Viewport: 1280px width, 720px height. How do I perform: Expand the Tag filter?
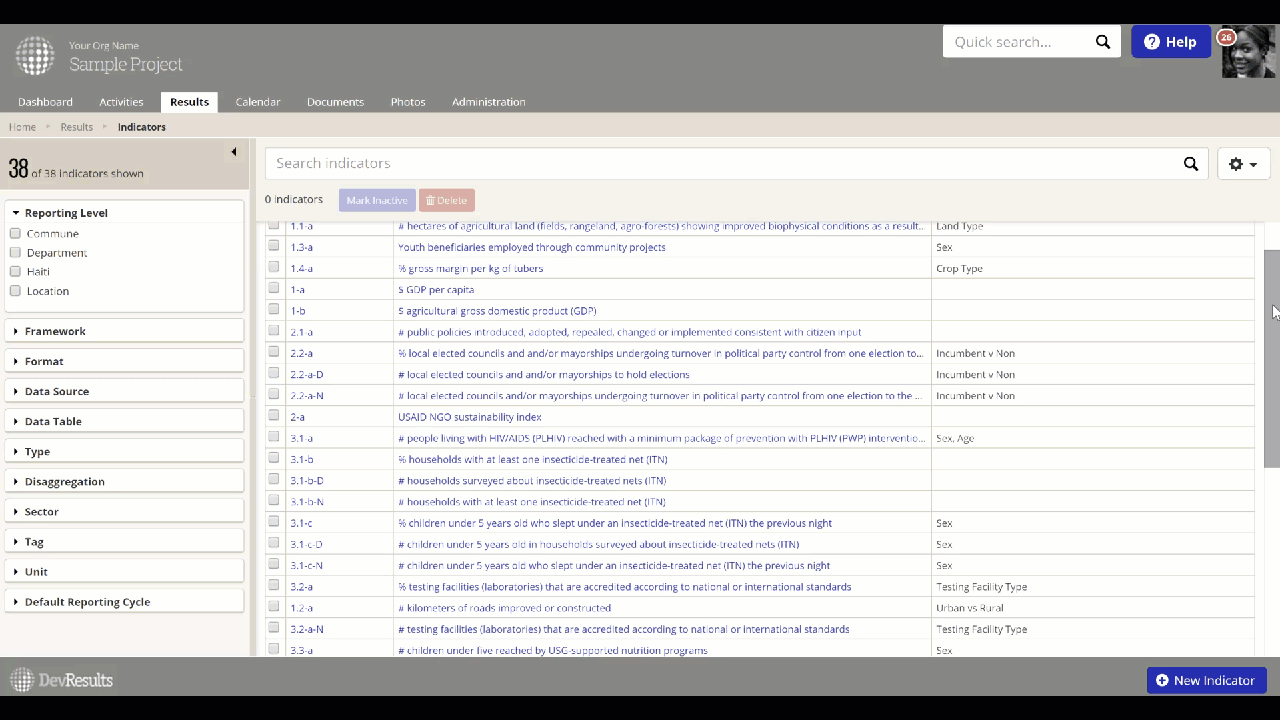124,541
